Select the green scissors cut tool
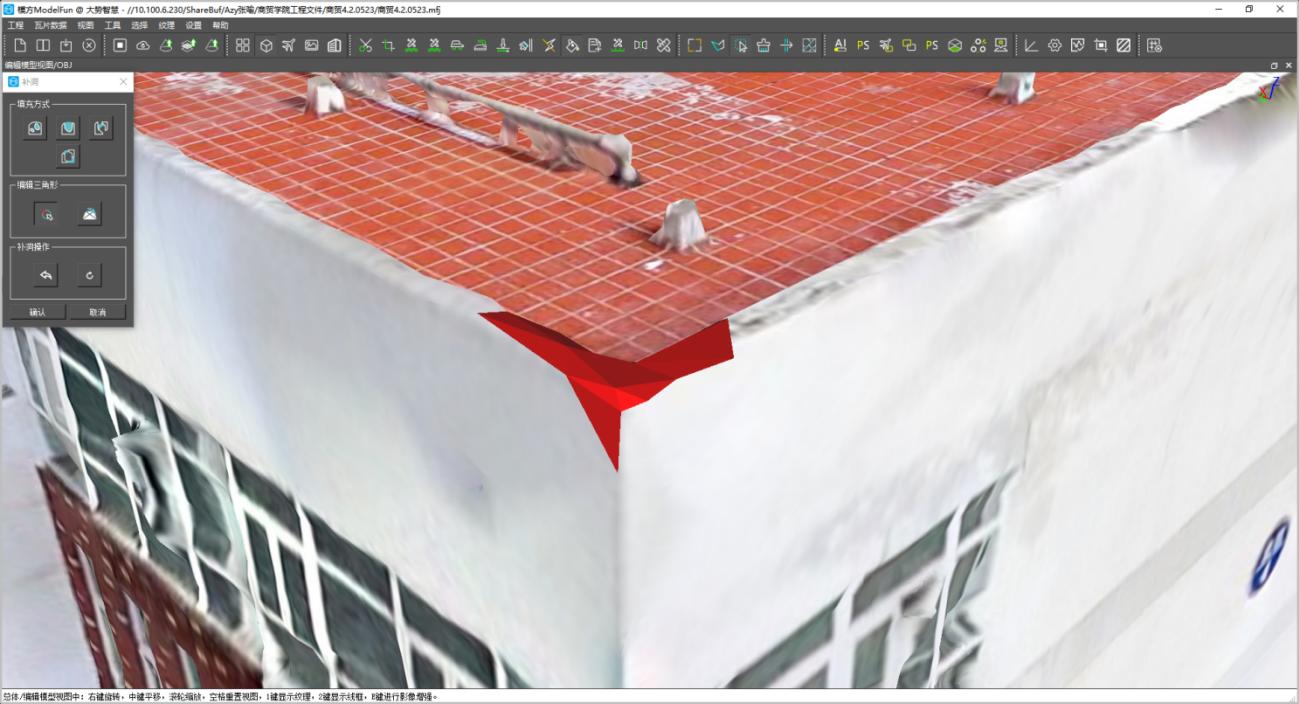This screenshot has width=1299, height=704. (365, 45)
